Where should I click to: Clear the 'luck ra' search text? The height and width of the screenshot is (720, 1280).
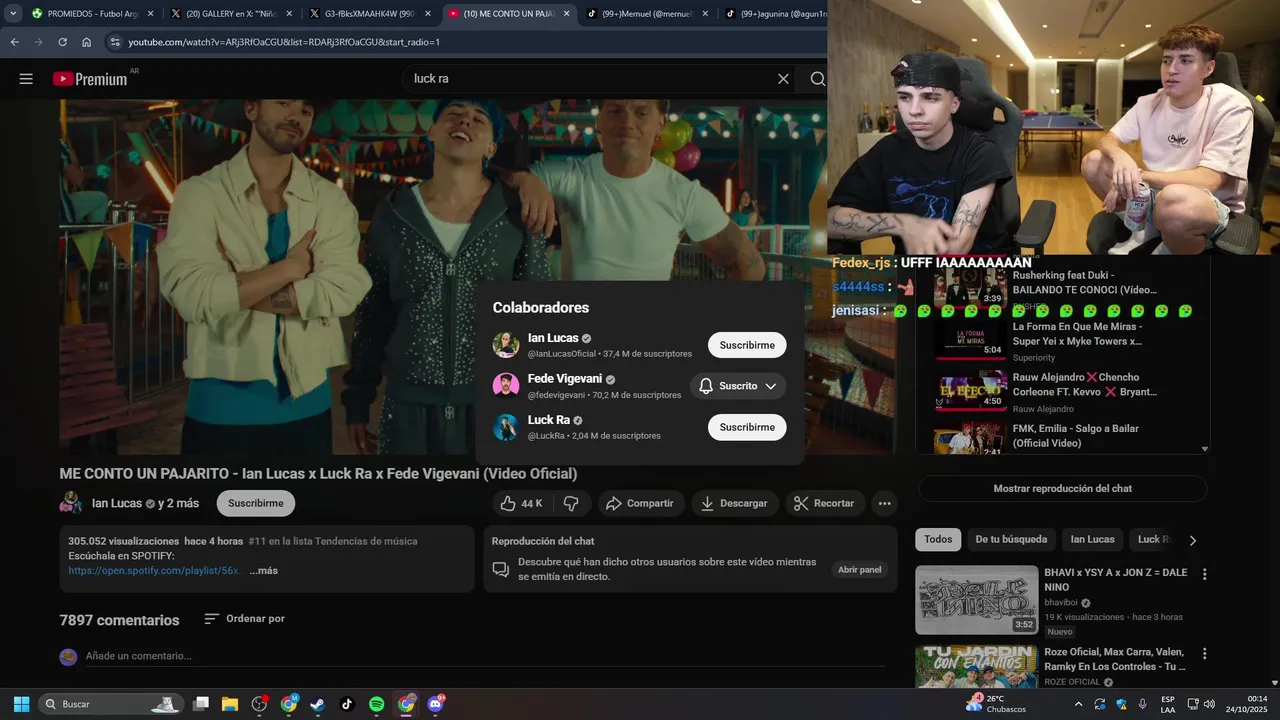pos(783,79)
